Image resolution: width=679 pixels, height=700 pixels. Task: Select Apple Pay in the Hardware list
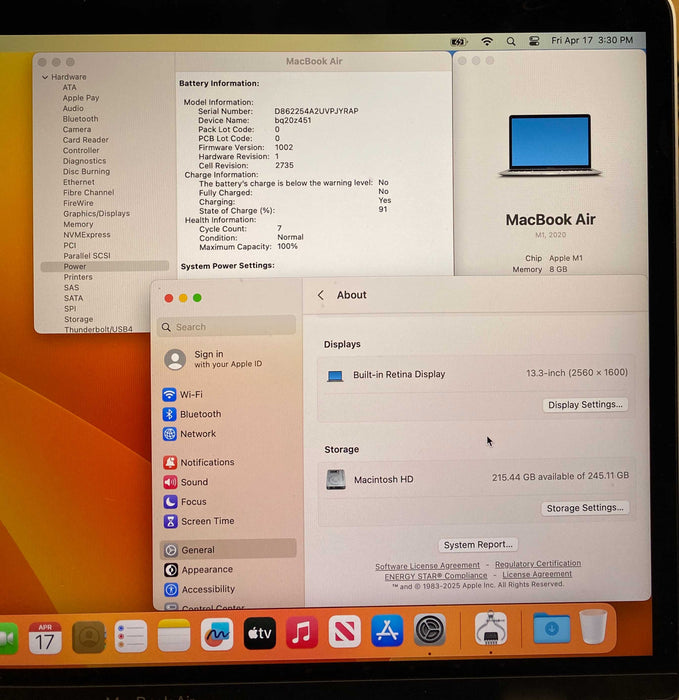[x=81, y=98]
